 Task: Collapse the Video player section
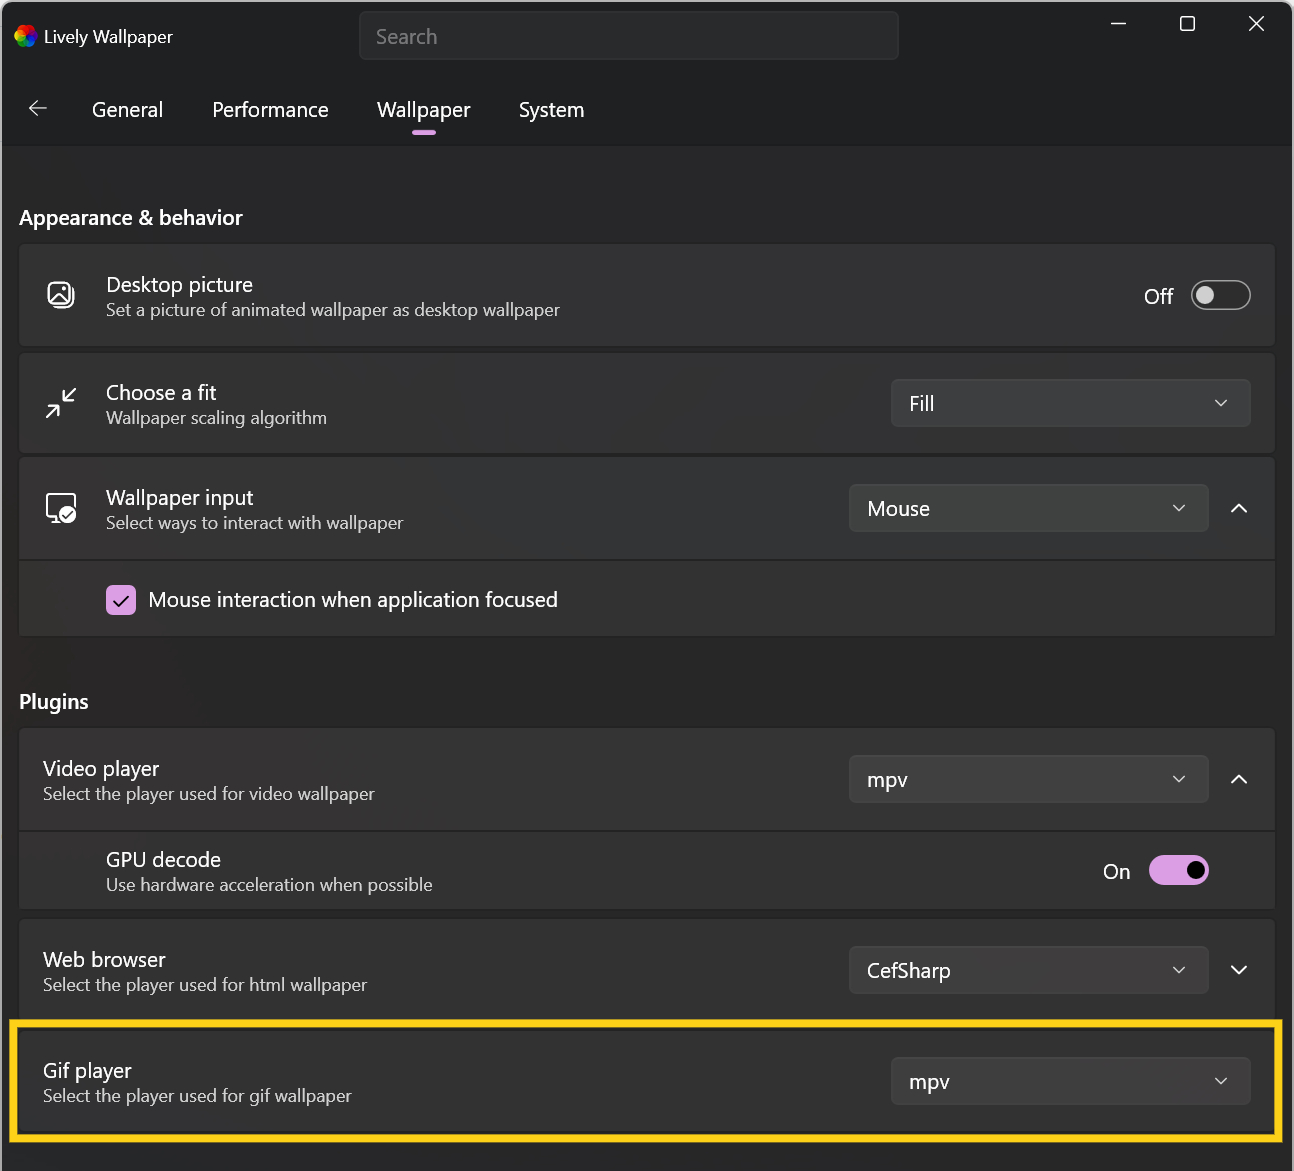(x=1239, y=779)
